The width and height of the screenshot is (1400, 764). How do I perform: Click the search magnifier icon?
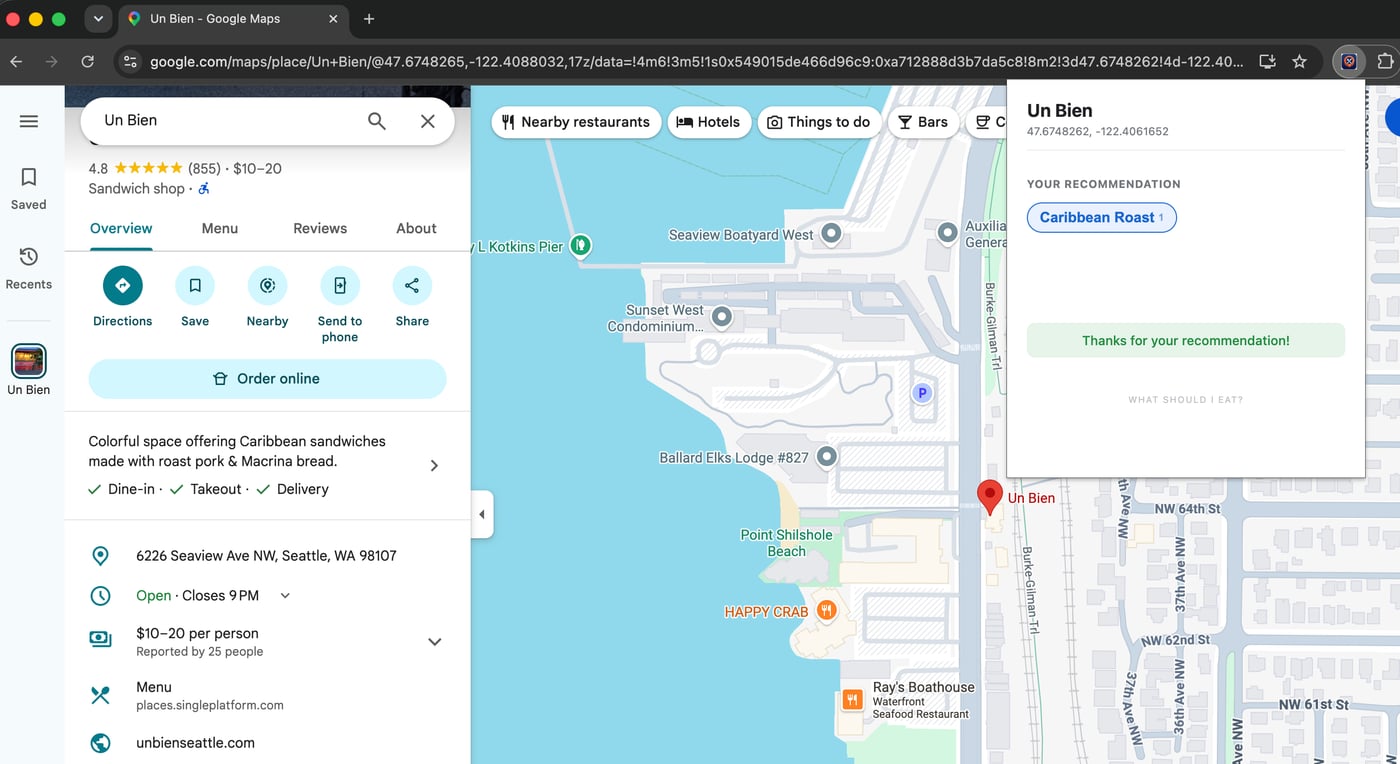(377, 121)
